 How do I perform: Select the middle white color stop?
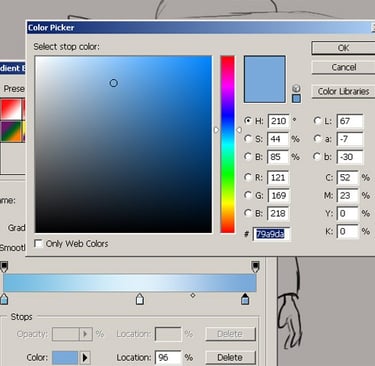tap(140, 299)
